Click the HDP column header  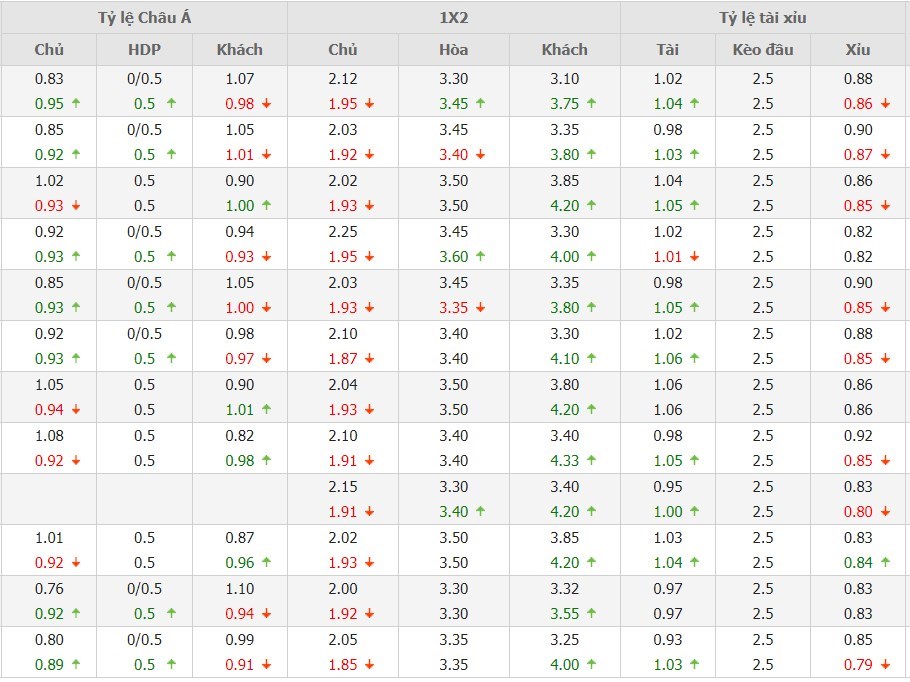[x=144, y=50]
